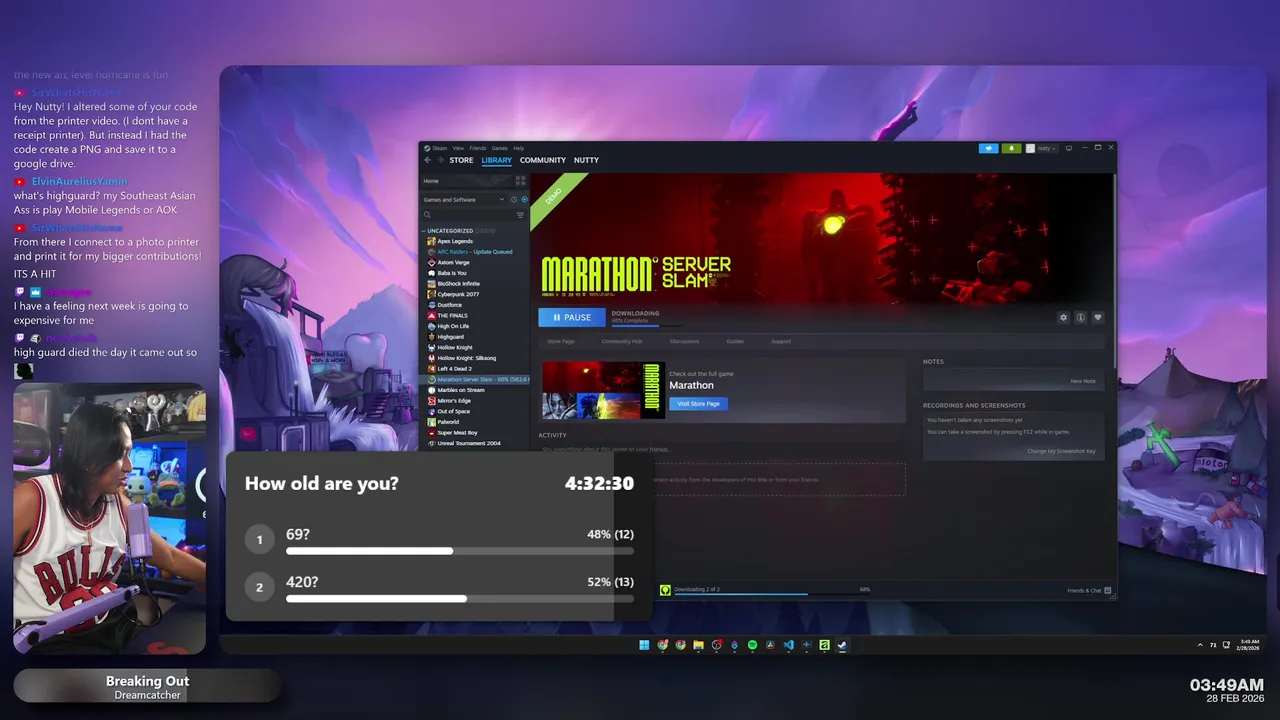Select Unreal Tournament 2004 in library
Viewport: 1280px width, 720px height.
pos(468,443)
